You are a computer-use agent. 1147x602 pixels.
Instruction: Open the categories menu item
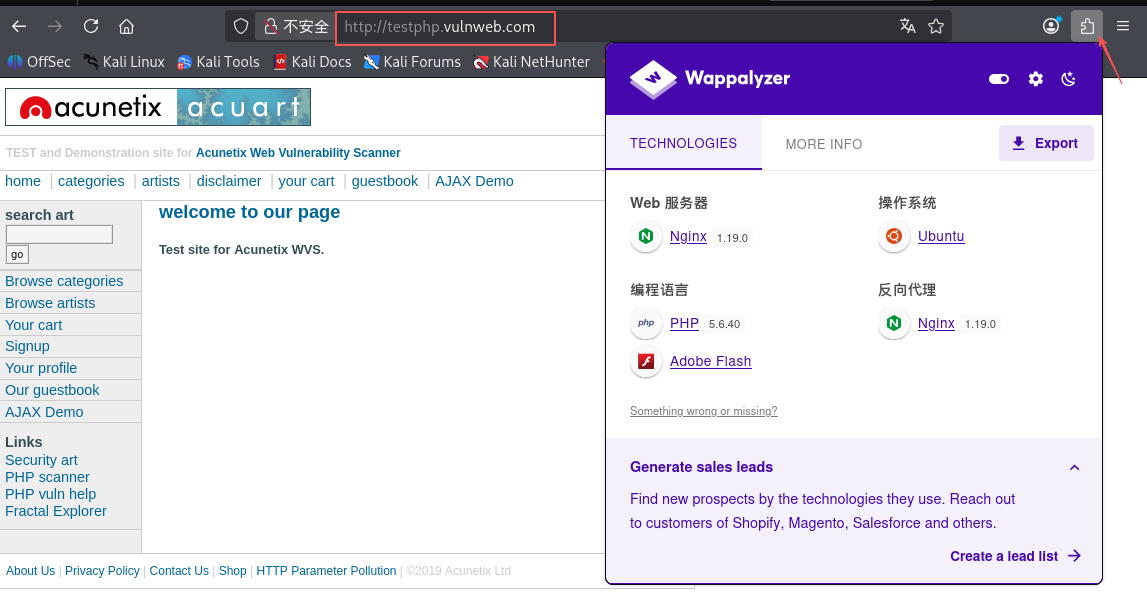click(91, 181)
